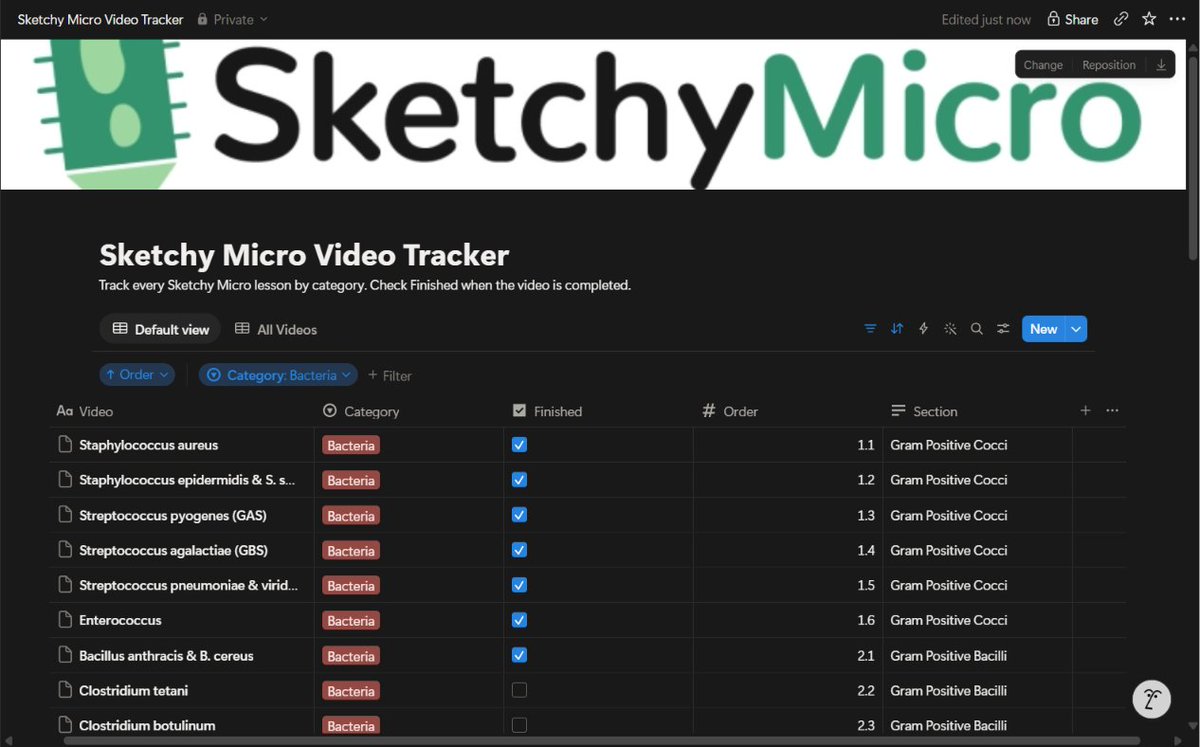Open Staphylococcus aureus page icon

pyautogui.click(x=66, y=445)
